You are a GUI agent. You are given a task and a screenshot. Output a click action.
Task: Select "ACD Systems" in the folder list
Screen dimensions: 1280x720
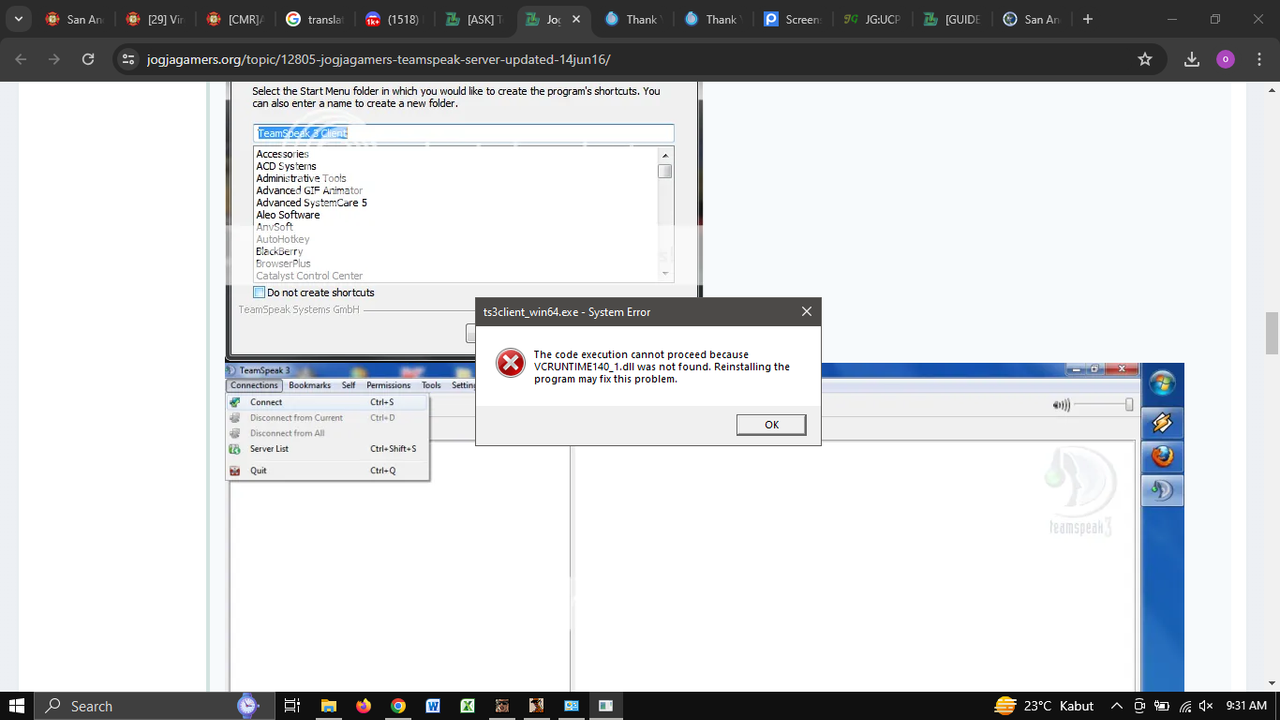point(286,166)
